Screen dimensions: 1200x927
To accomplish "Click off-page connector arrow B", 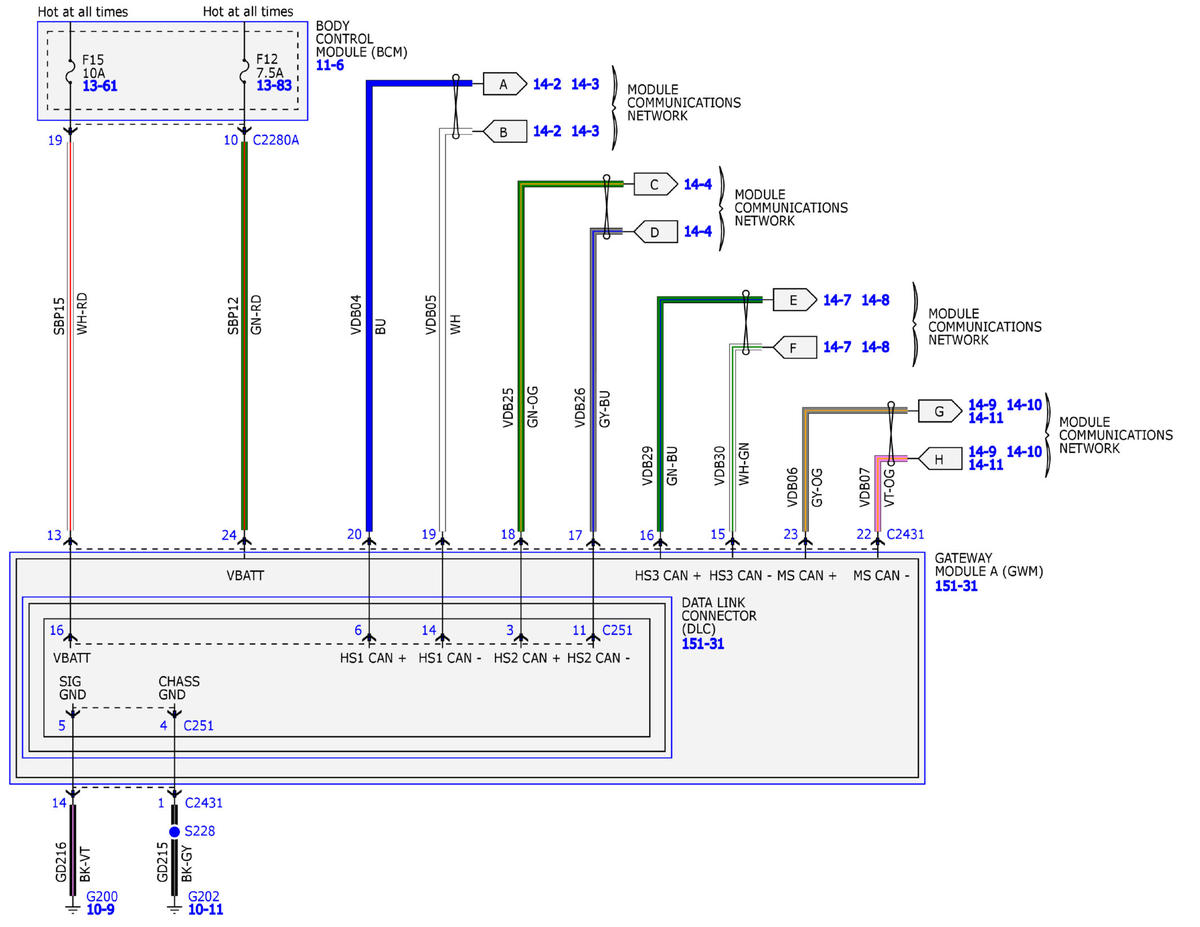I will pos(503,131).
